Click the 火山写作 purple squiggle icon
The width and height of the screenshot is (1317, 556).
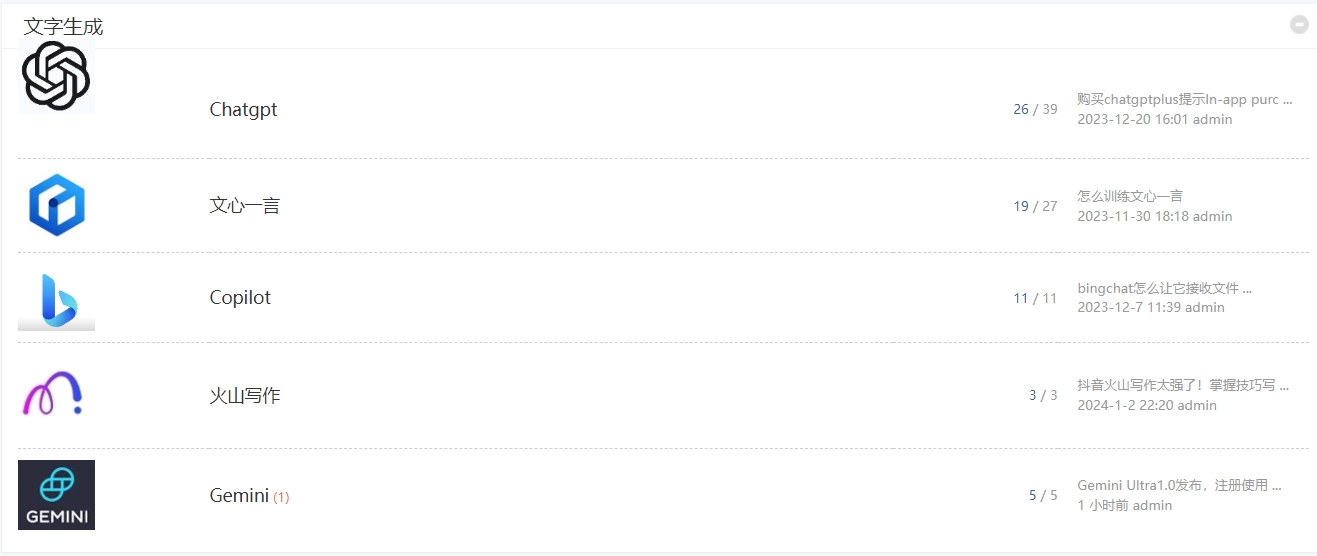[52, 393]
